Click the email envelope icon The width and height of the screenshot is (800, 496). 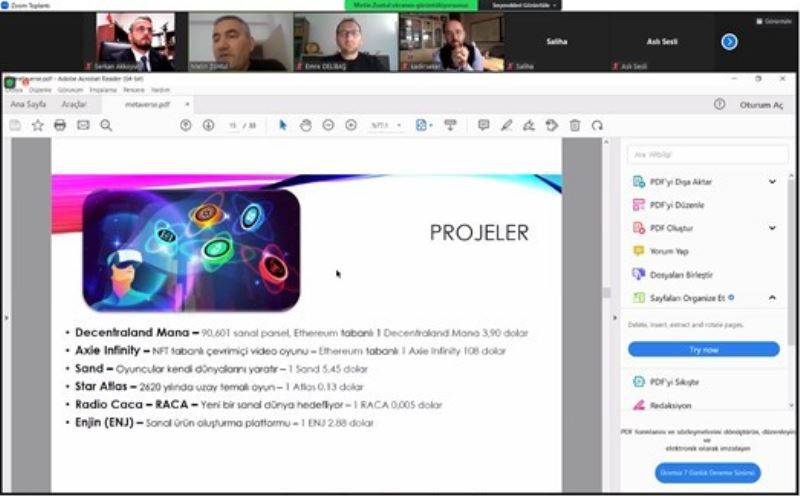[83, 125]
